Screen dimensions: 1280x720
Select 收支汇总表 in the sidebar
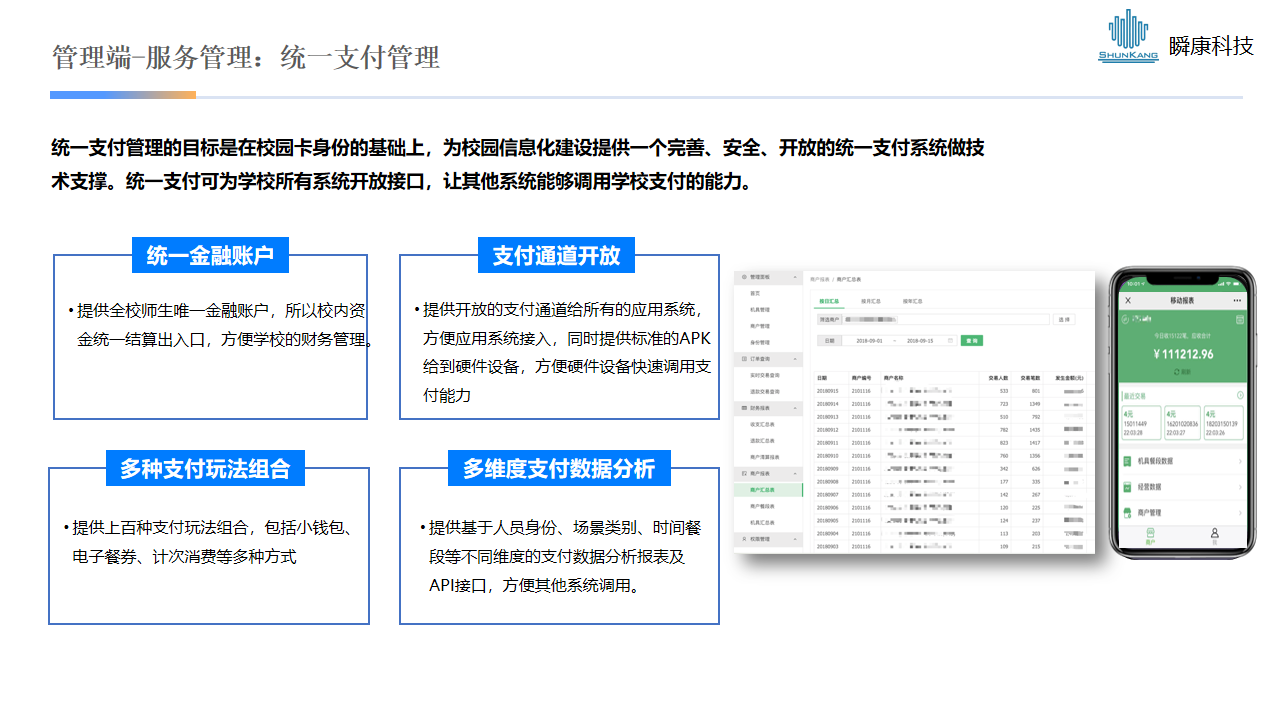coord(763,424)
